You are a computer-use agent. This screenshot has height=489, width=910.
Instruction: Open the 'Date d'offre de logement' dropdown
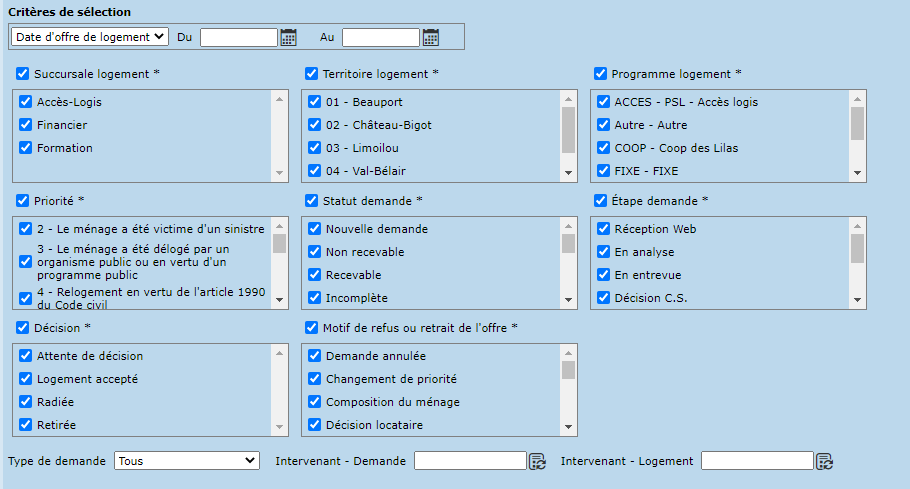89,37
